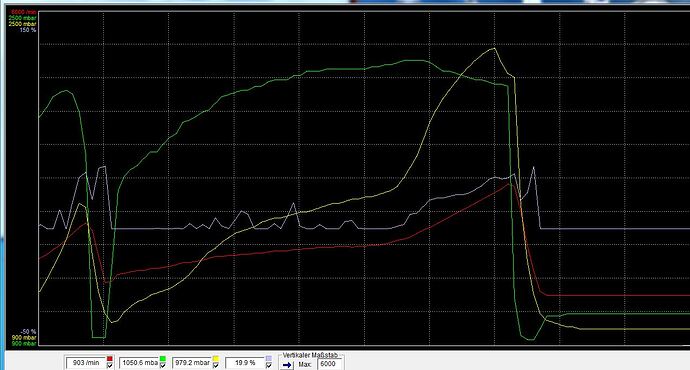
Task: Click the 19.9 % value field
Action: pos(245,363)
